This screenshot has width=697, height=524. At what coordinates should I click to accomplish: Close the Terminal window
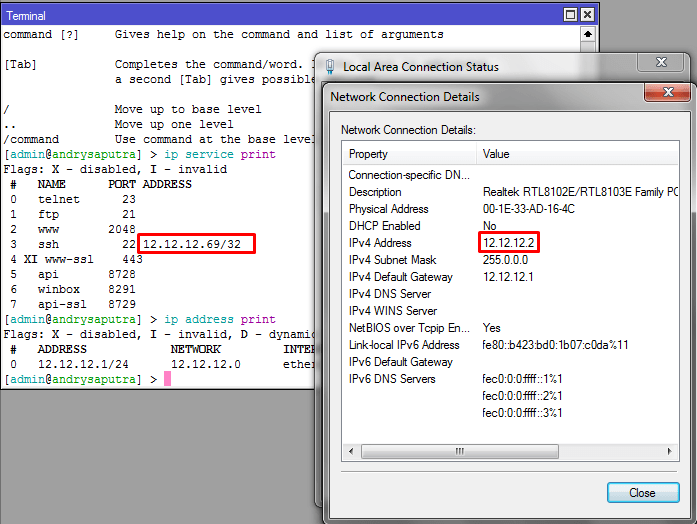coord(587,16)
